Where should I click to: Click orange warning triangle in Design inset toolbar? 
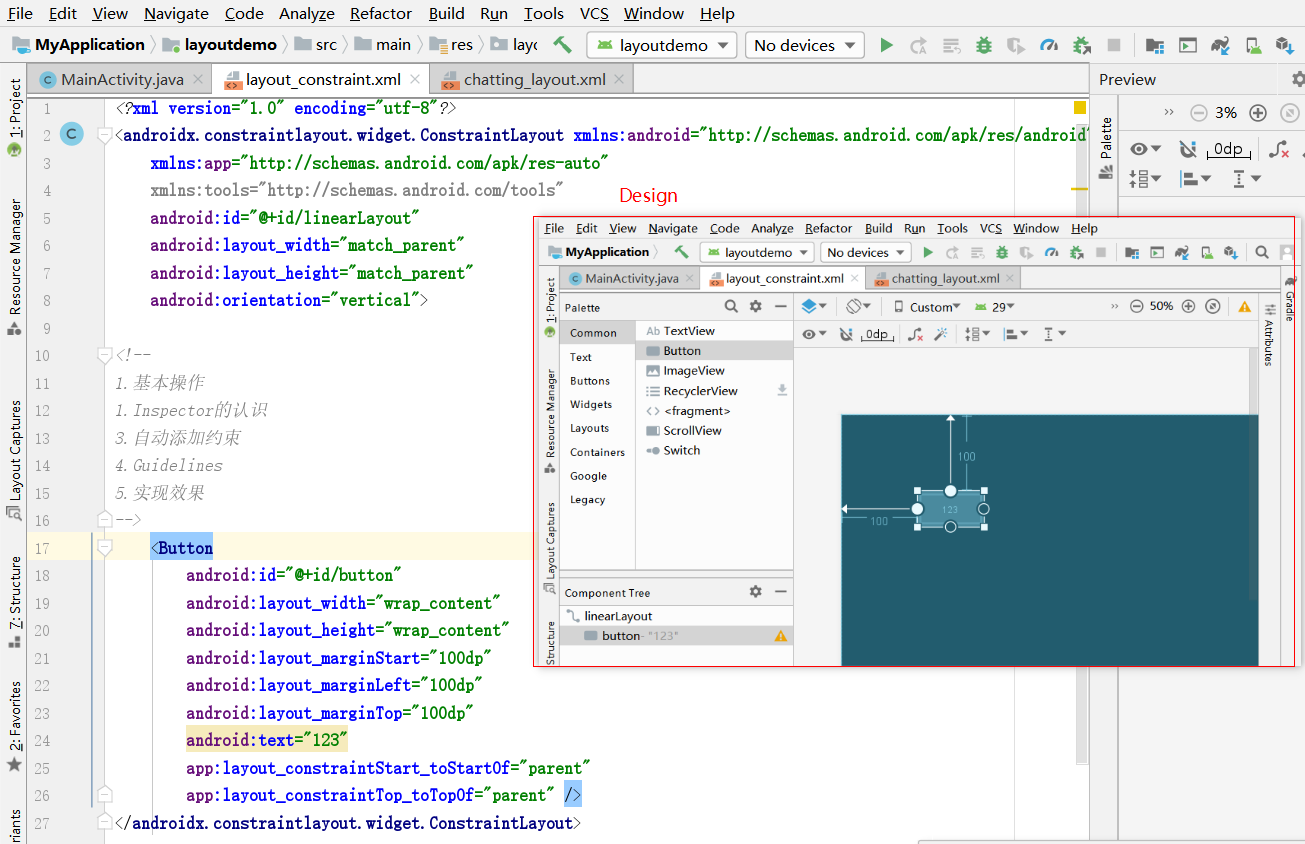coord(1244,307)
